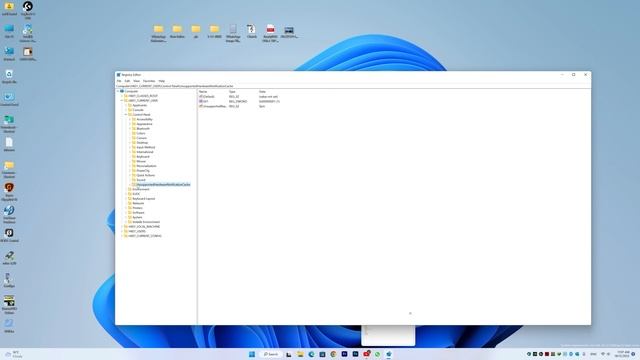
Task: Click the Console key folder icon
Action: point(130,110)
